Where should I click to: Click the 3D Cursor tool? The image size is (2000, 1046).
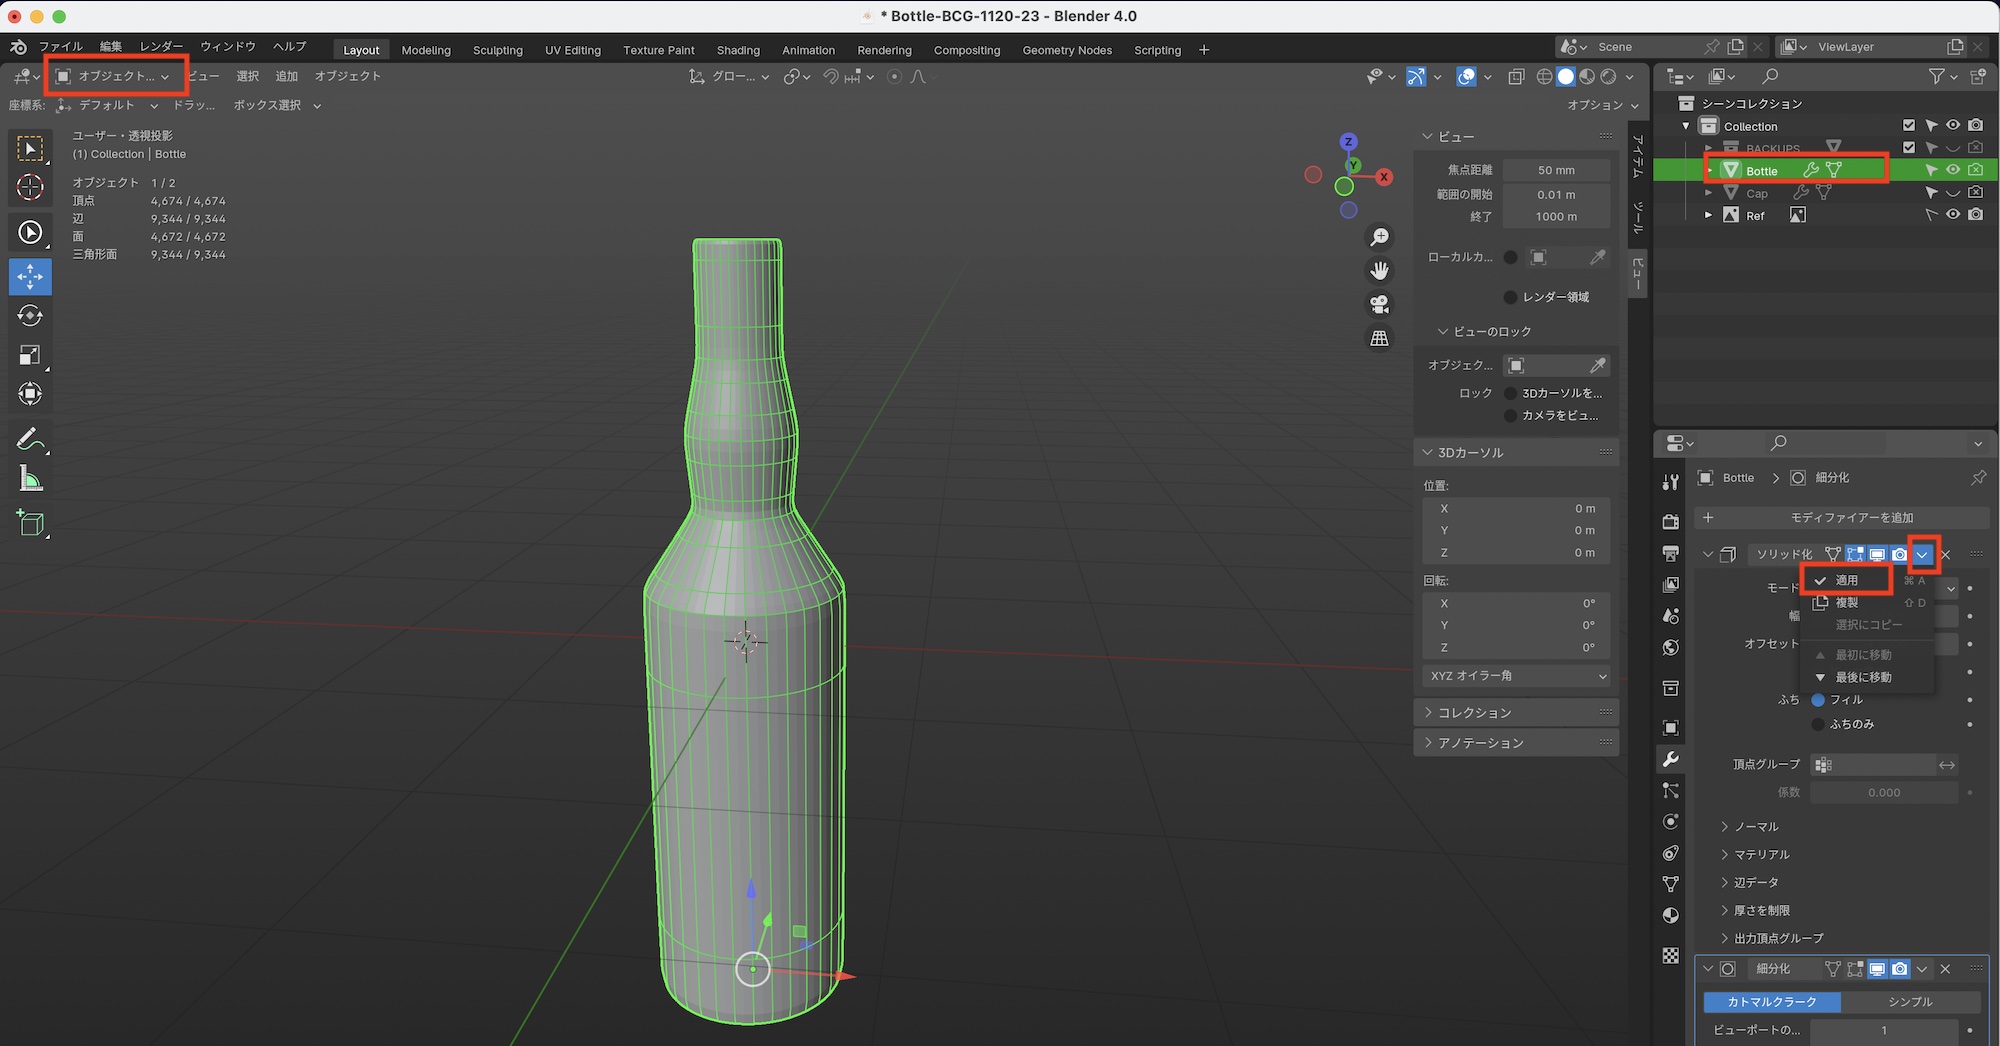[x=30, y=187]
